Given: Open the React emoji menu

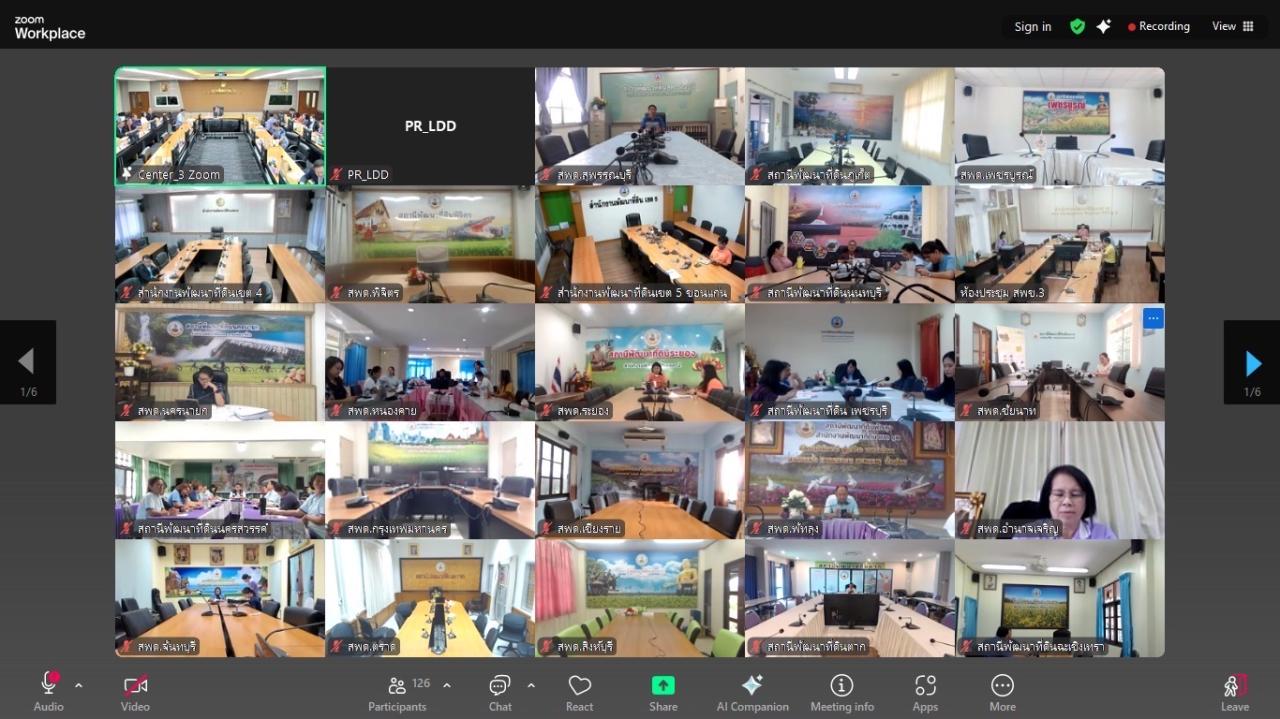Looking at the screenshot, I should point(579,693).
